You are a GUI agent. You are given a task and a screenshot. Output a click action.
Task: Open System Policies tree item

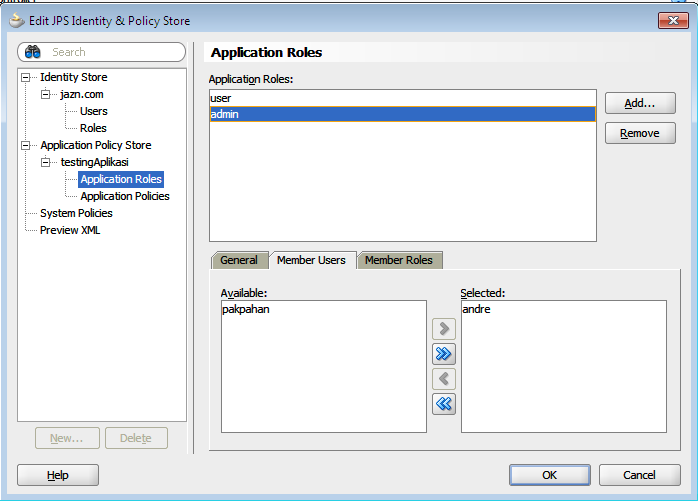[x=76, y=213]
